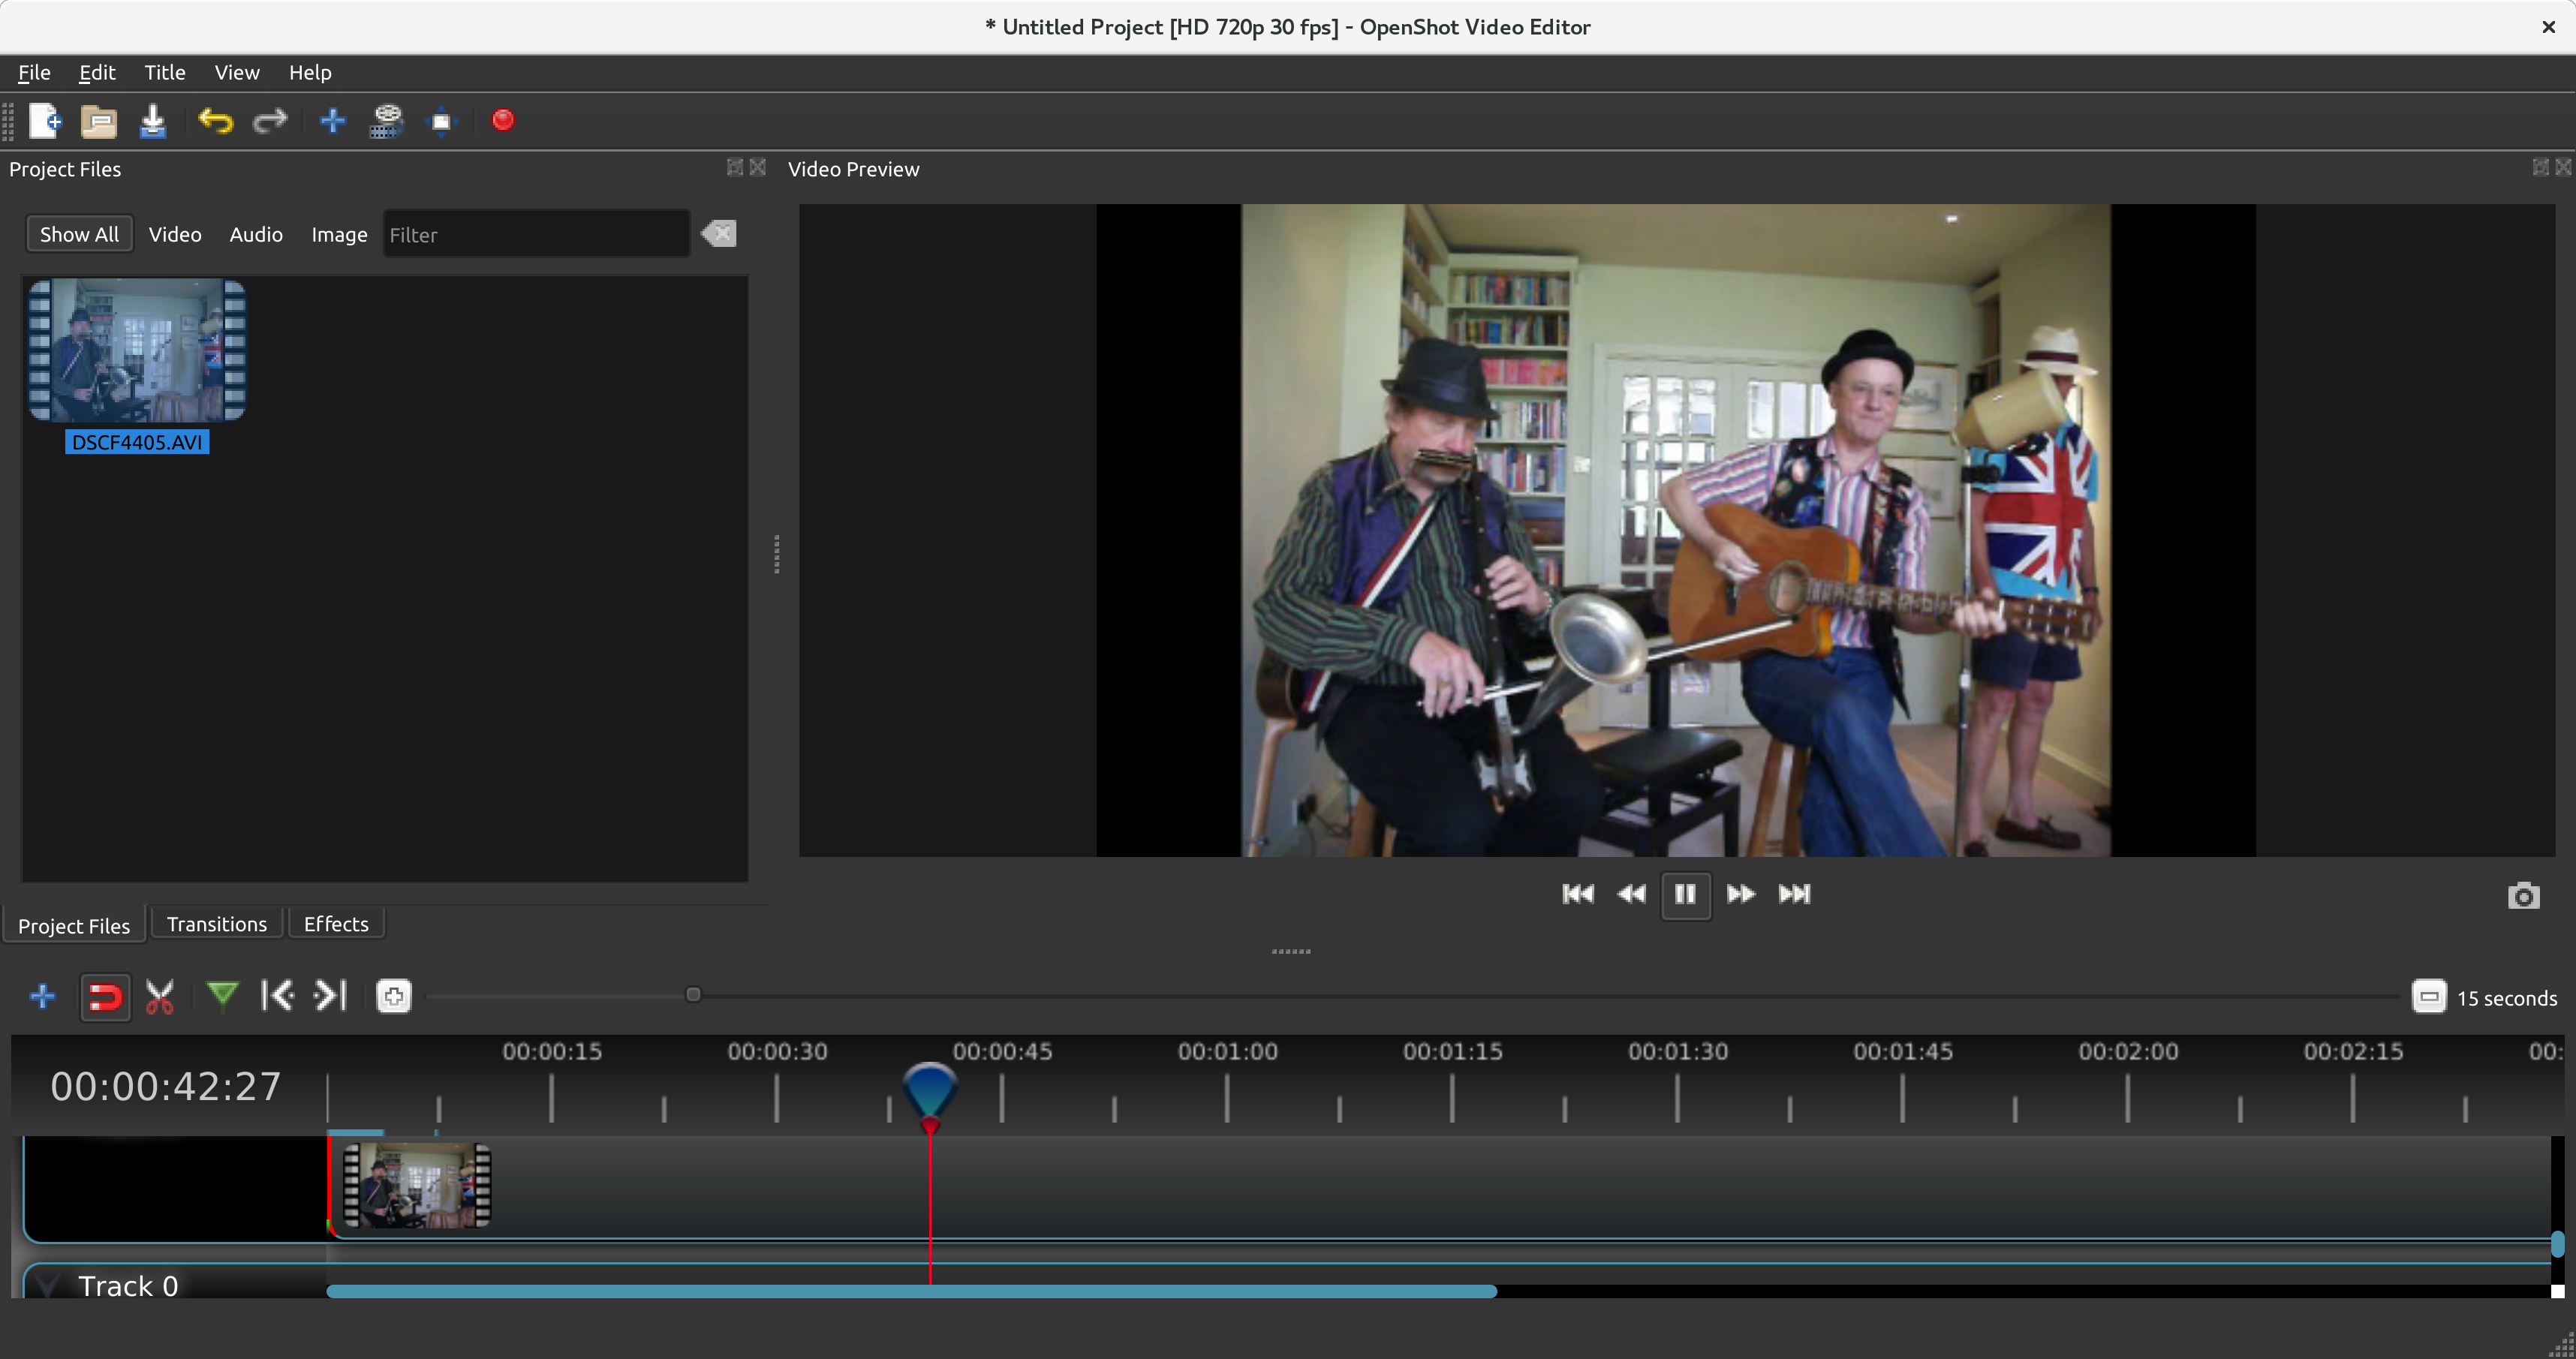Take a snapshot with camera icon
The width and height of the screenshot is (2576, 1359).
tap(2523, 896)
